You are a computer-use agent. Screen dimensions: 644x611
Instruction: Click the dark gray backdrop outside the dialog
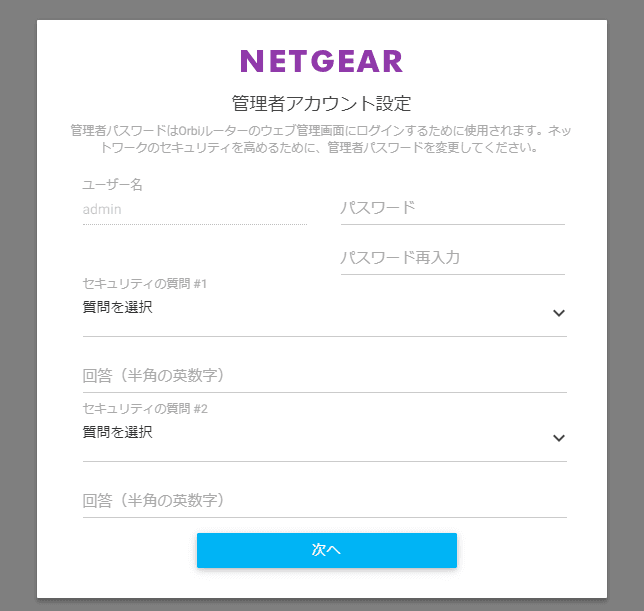[x=18, y=300]
